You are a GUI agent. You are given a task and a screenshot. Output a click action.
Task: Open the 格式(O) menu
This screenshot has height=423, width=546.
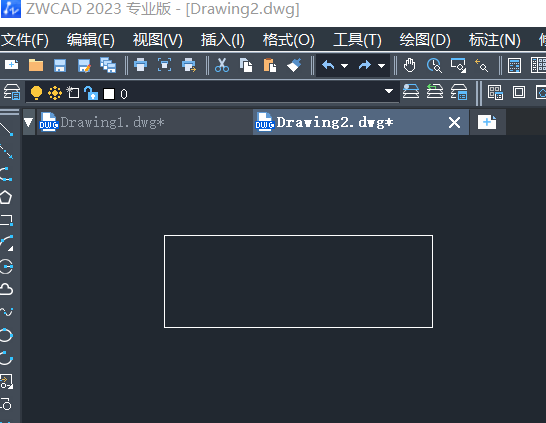click(x=289, y=40)
